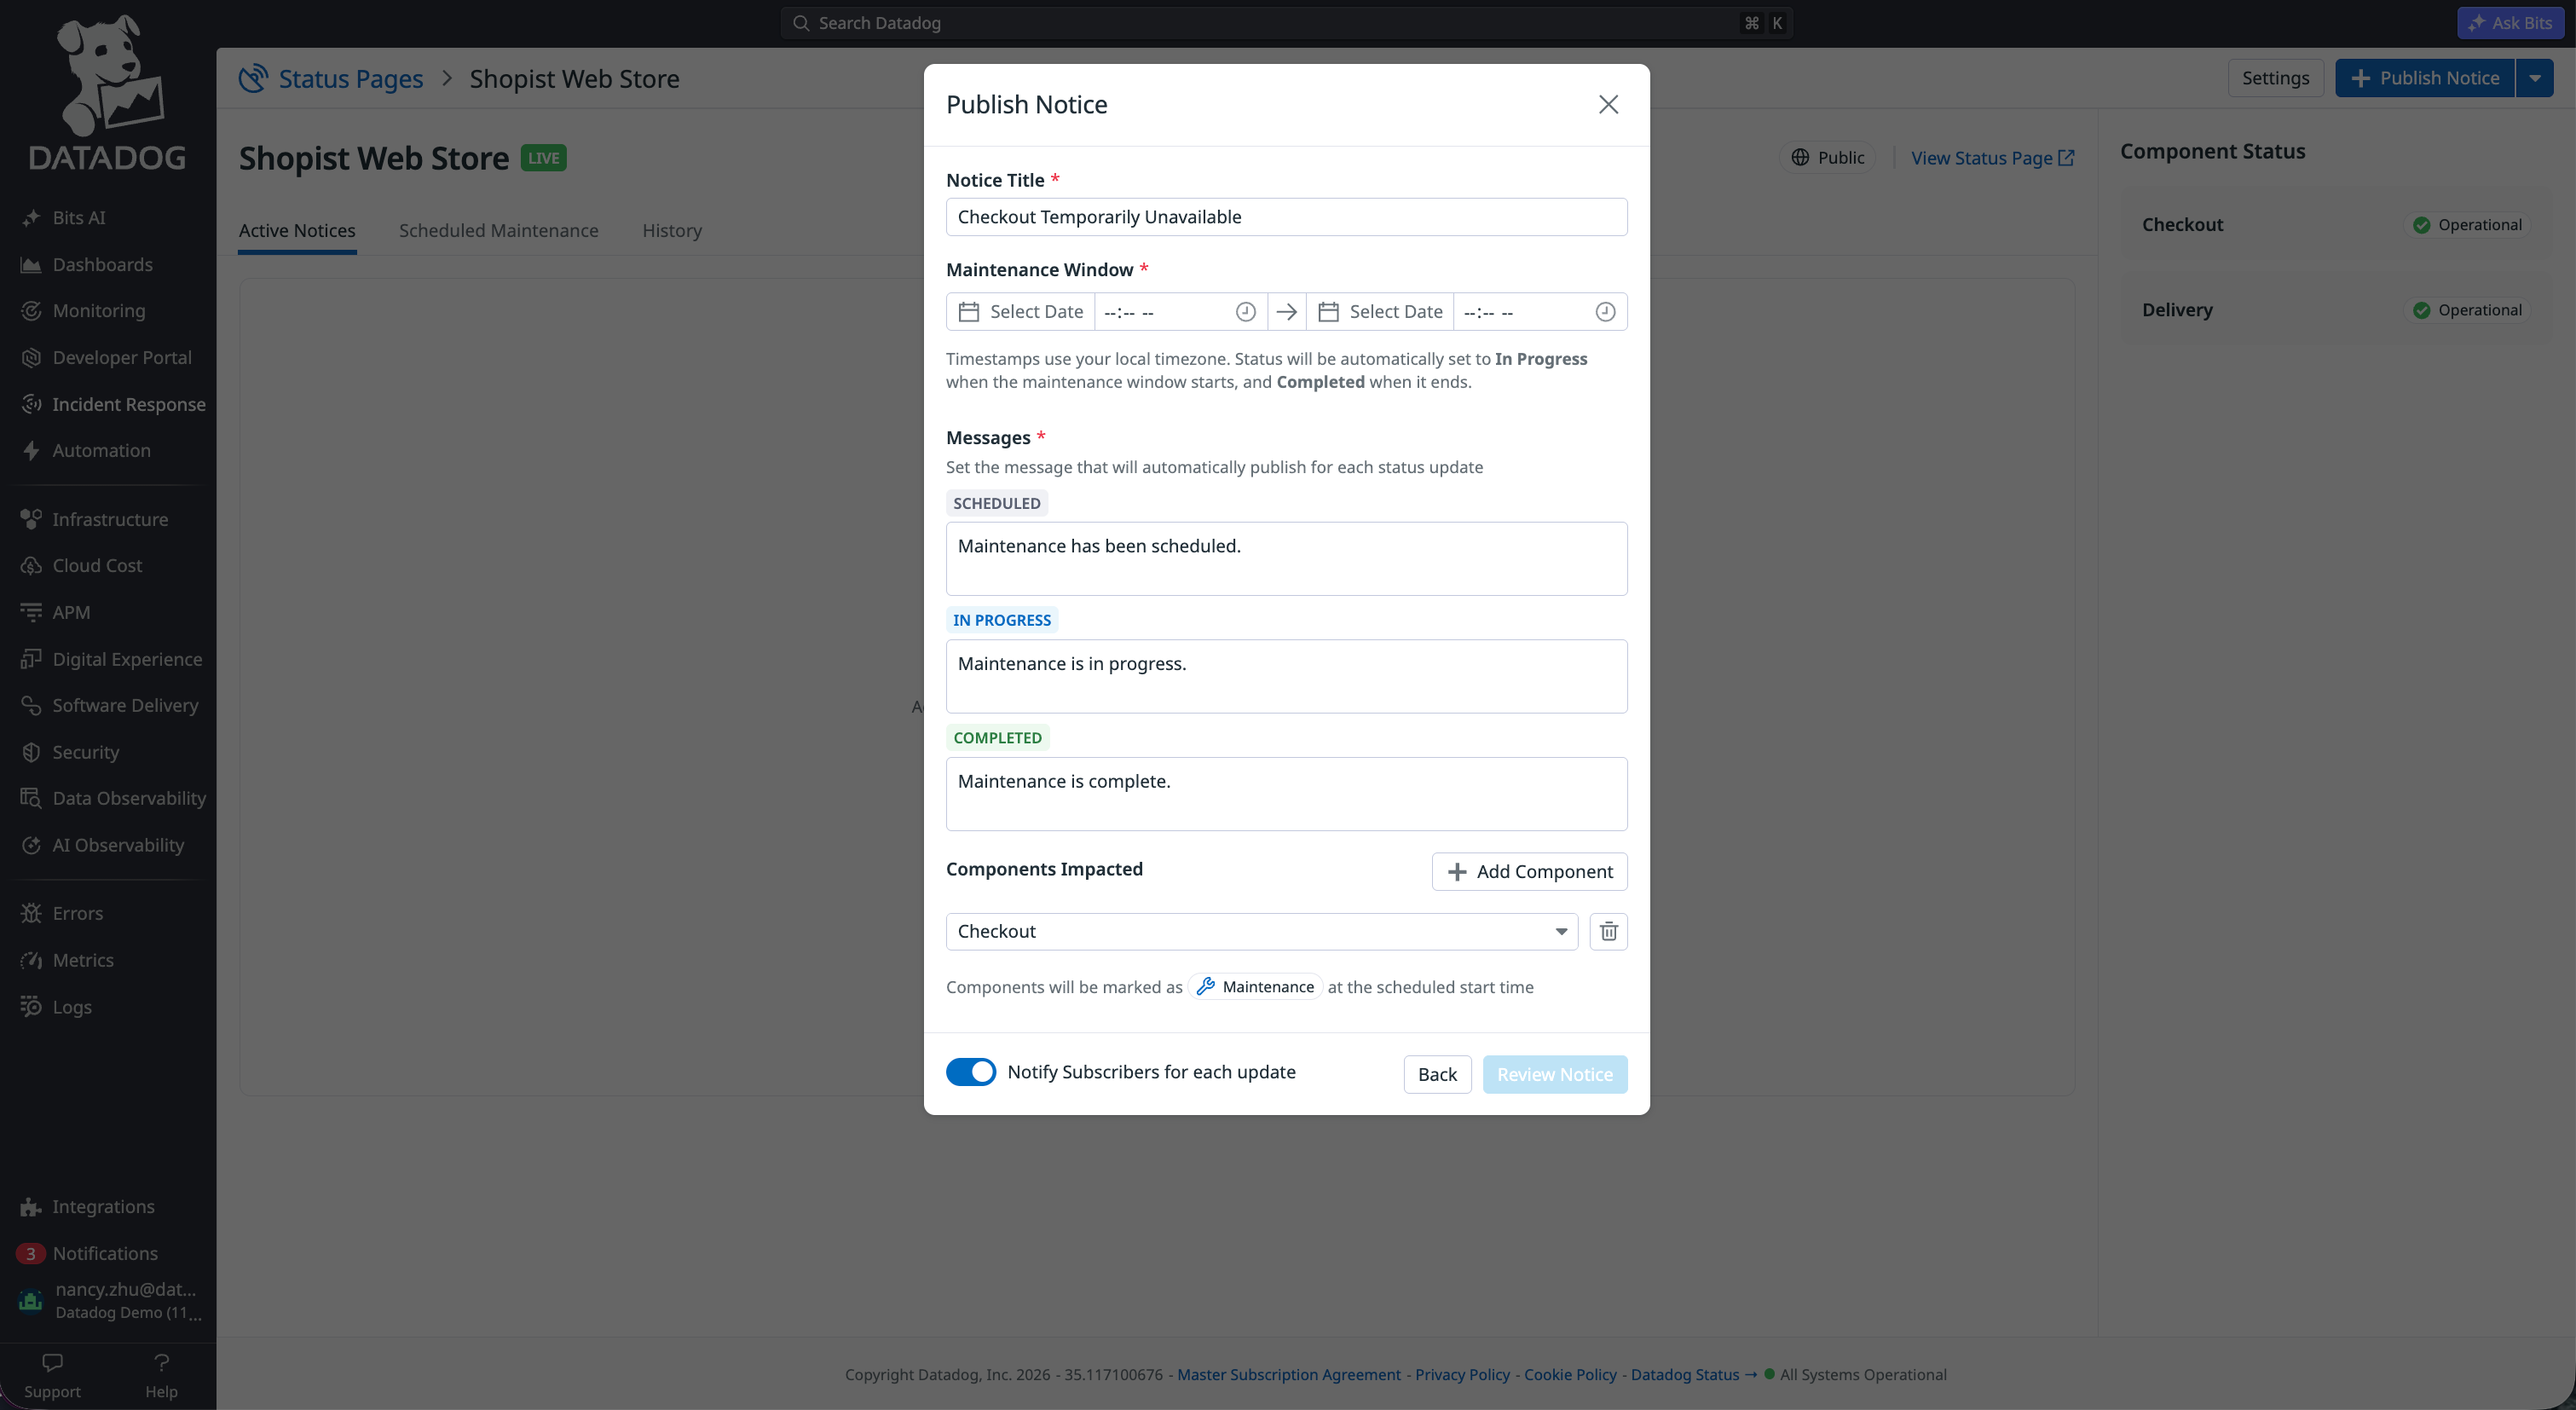Image resolution: width=2576 pixels, height=1410 pixels.
Task: Open Master Subscription Agreement link
Action: coord(1288,1375)
